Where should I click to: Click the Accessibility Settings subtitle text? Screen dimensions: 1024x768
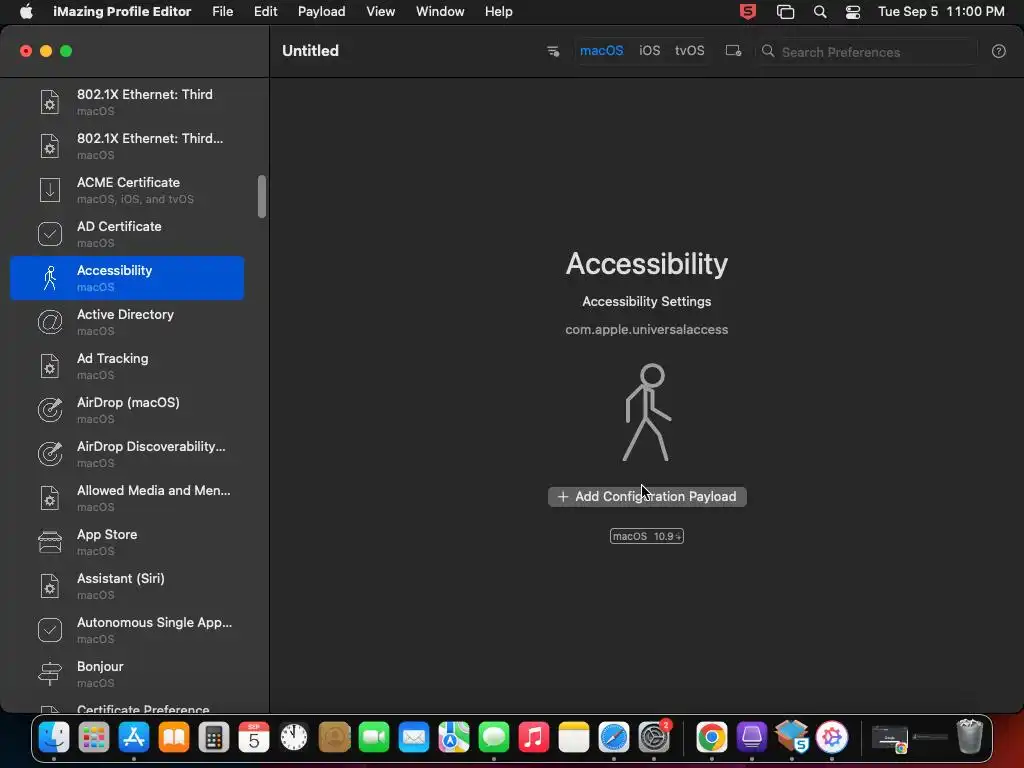click(647, 301)
